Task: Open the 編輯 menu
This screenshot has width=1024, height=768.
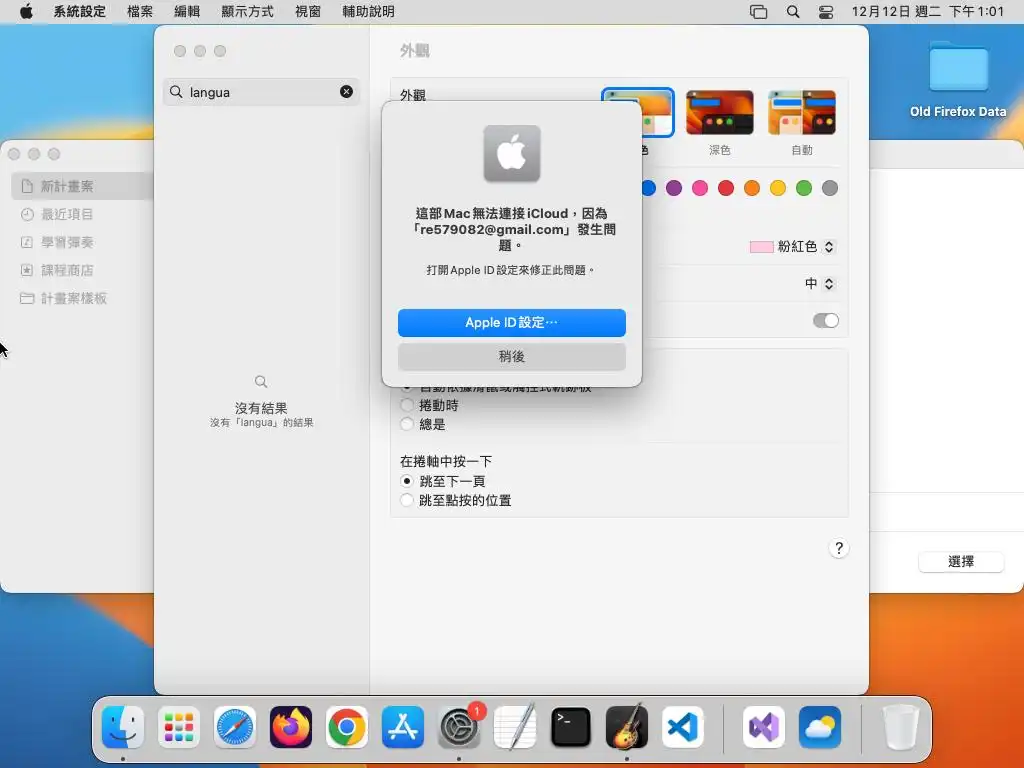Action: [x=187, y=12]
